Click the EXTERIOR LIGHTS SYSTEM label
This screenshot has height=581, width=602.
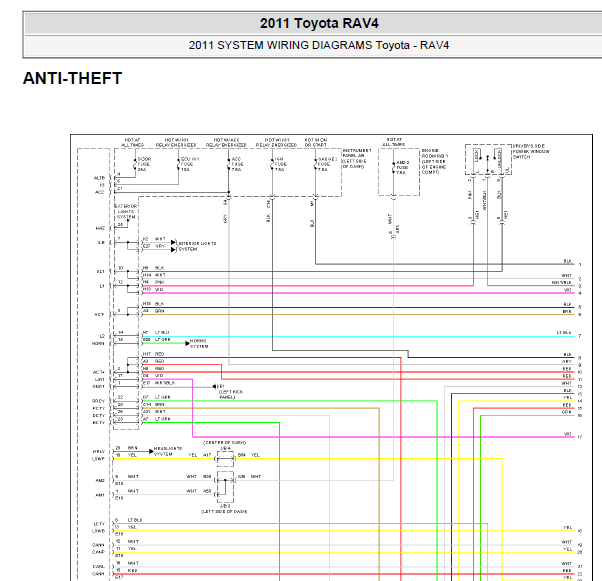[126, 212]
